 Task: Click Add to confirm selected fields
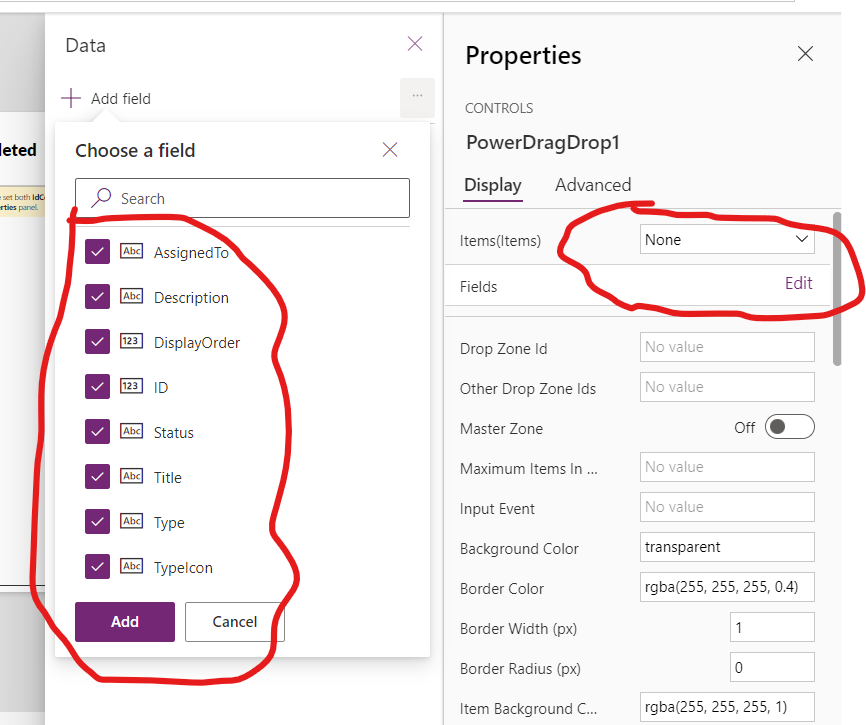pyautogui.click(x=124, y=621)
